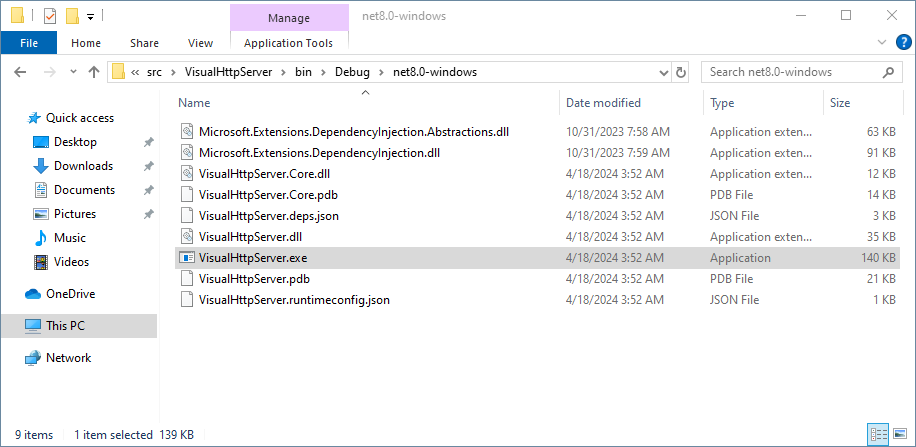916x447 pixels.
Task: Open Videos in the navigation pane
Action: pyautogui.click(x=71, y=262)
